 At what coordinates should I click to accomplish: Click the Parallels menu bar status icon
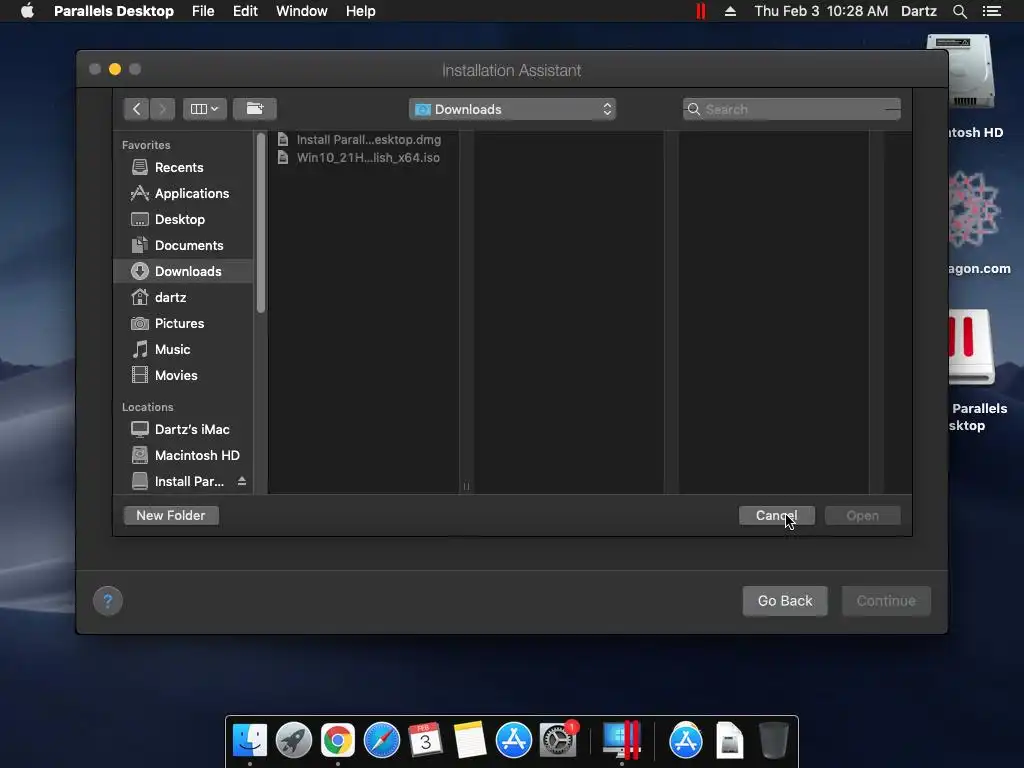pyautogui.click(x=701, y=11)
